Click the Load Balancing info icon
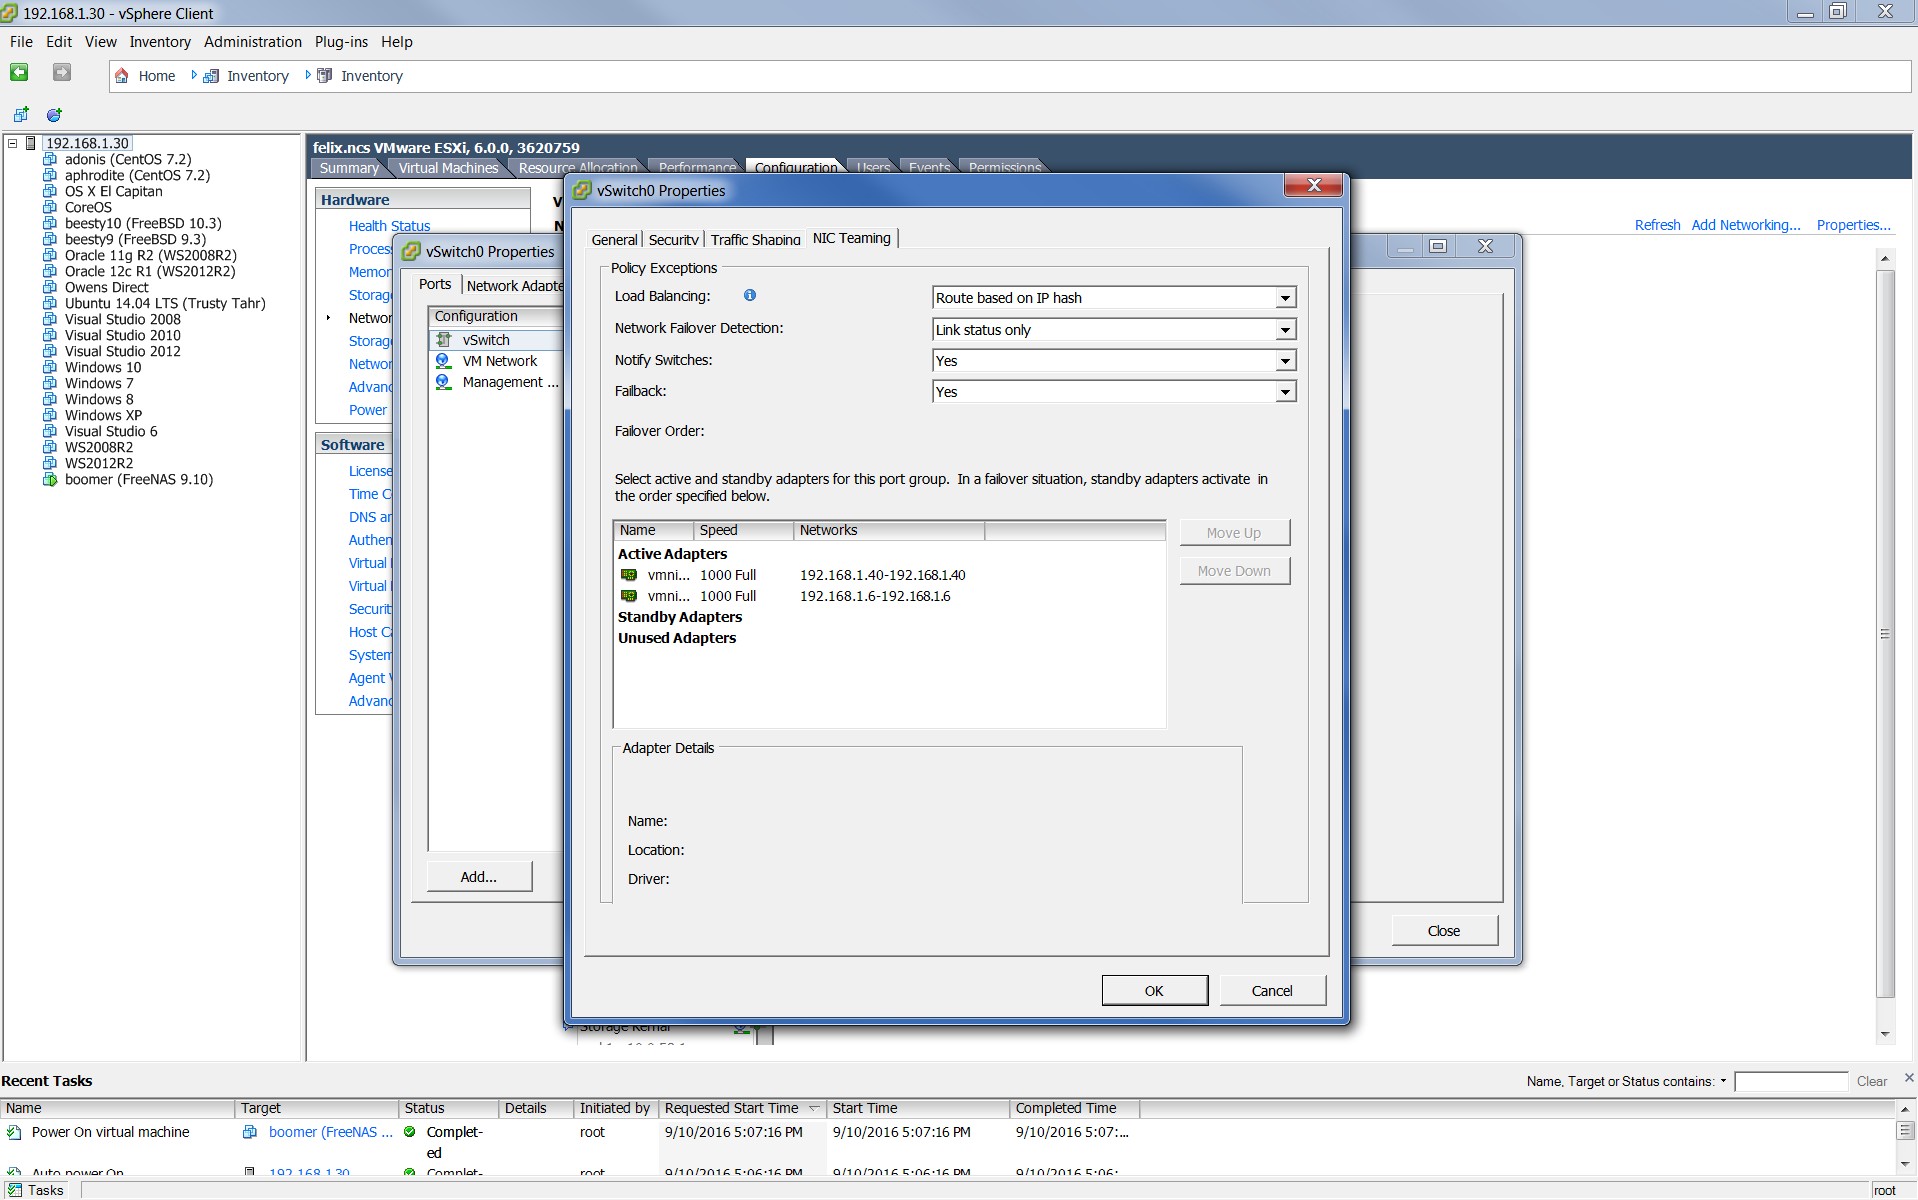Screen dimensions: 1918x1200 750,295
